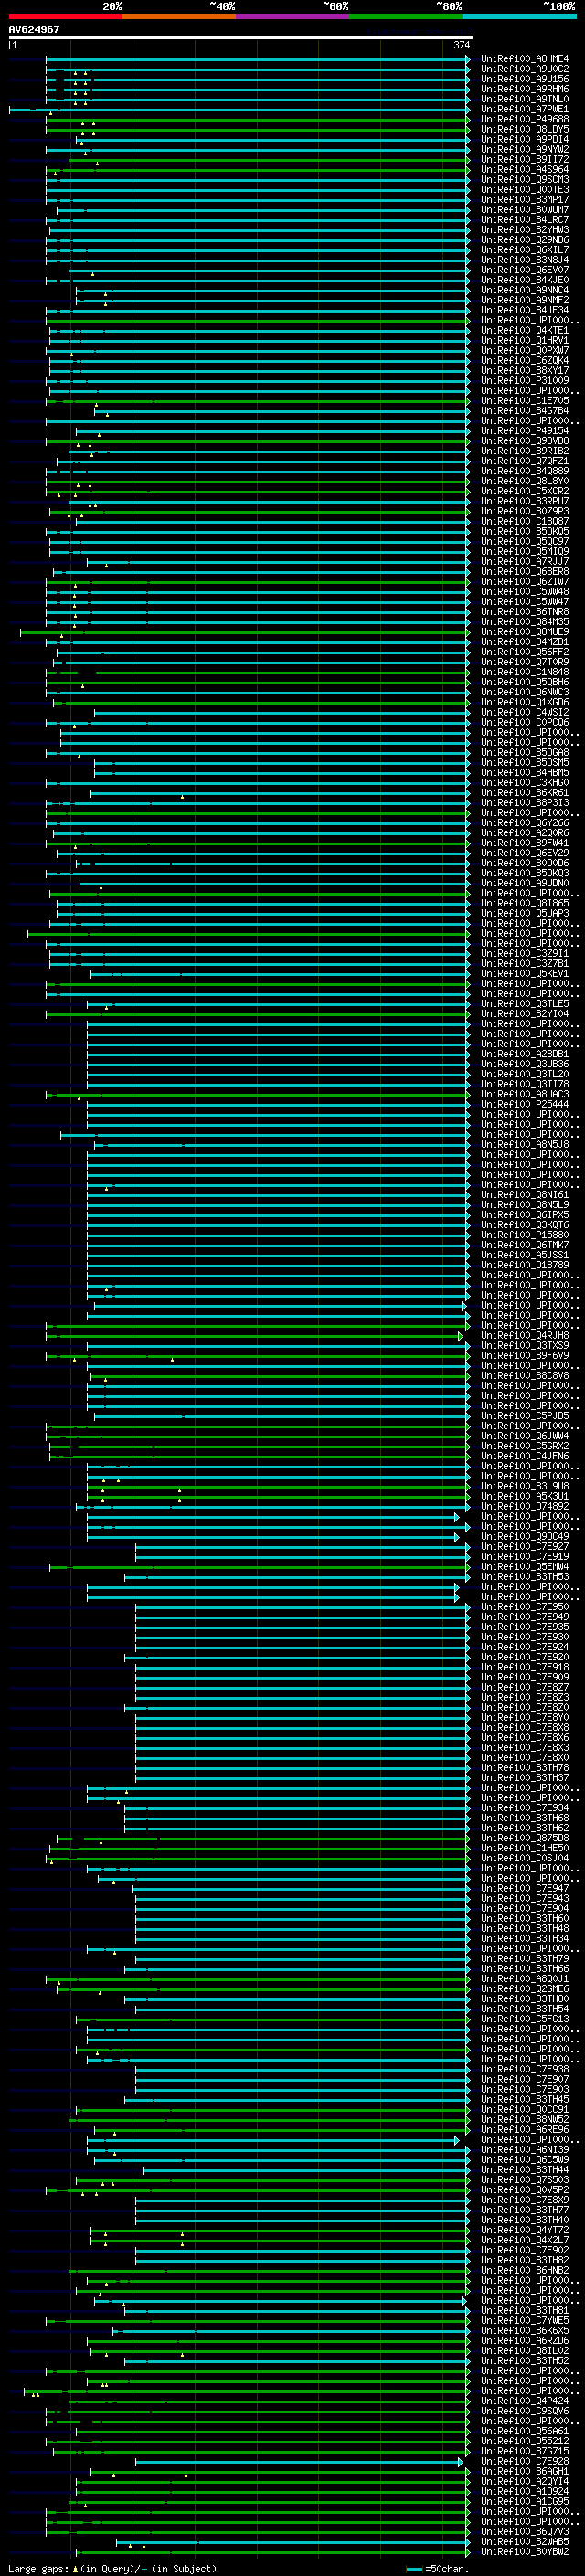Open the UniRef100_C0SJ04 entry
The width and height of the screenshot is (585, 2576).
pyautogui.click(x=525, y=1858)
